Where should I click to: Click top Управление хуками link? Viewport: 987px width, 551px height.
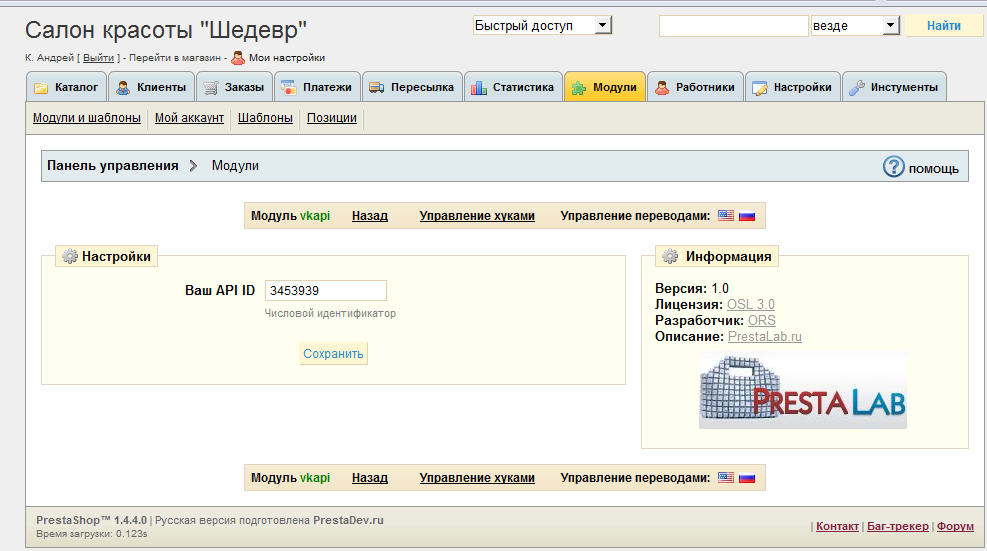coord(477,216)
